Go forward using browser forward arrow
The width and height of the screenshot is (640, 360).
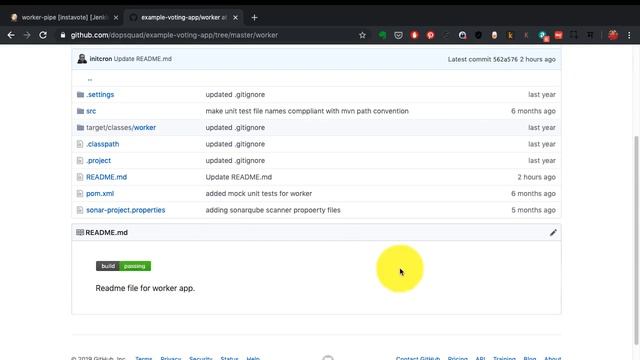pos(27,35)
